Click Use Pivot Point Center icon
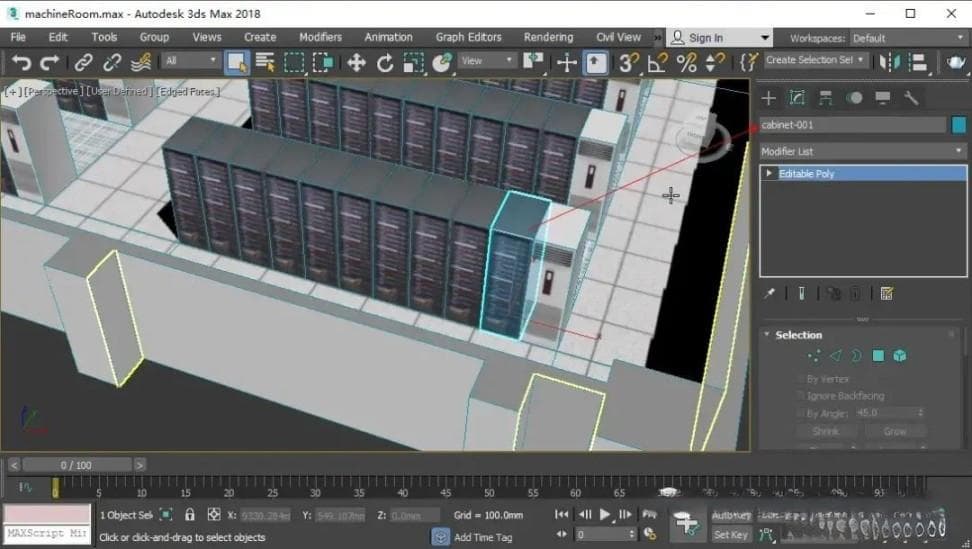972x549 pixels. click(x=533, y=61)
